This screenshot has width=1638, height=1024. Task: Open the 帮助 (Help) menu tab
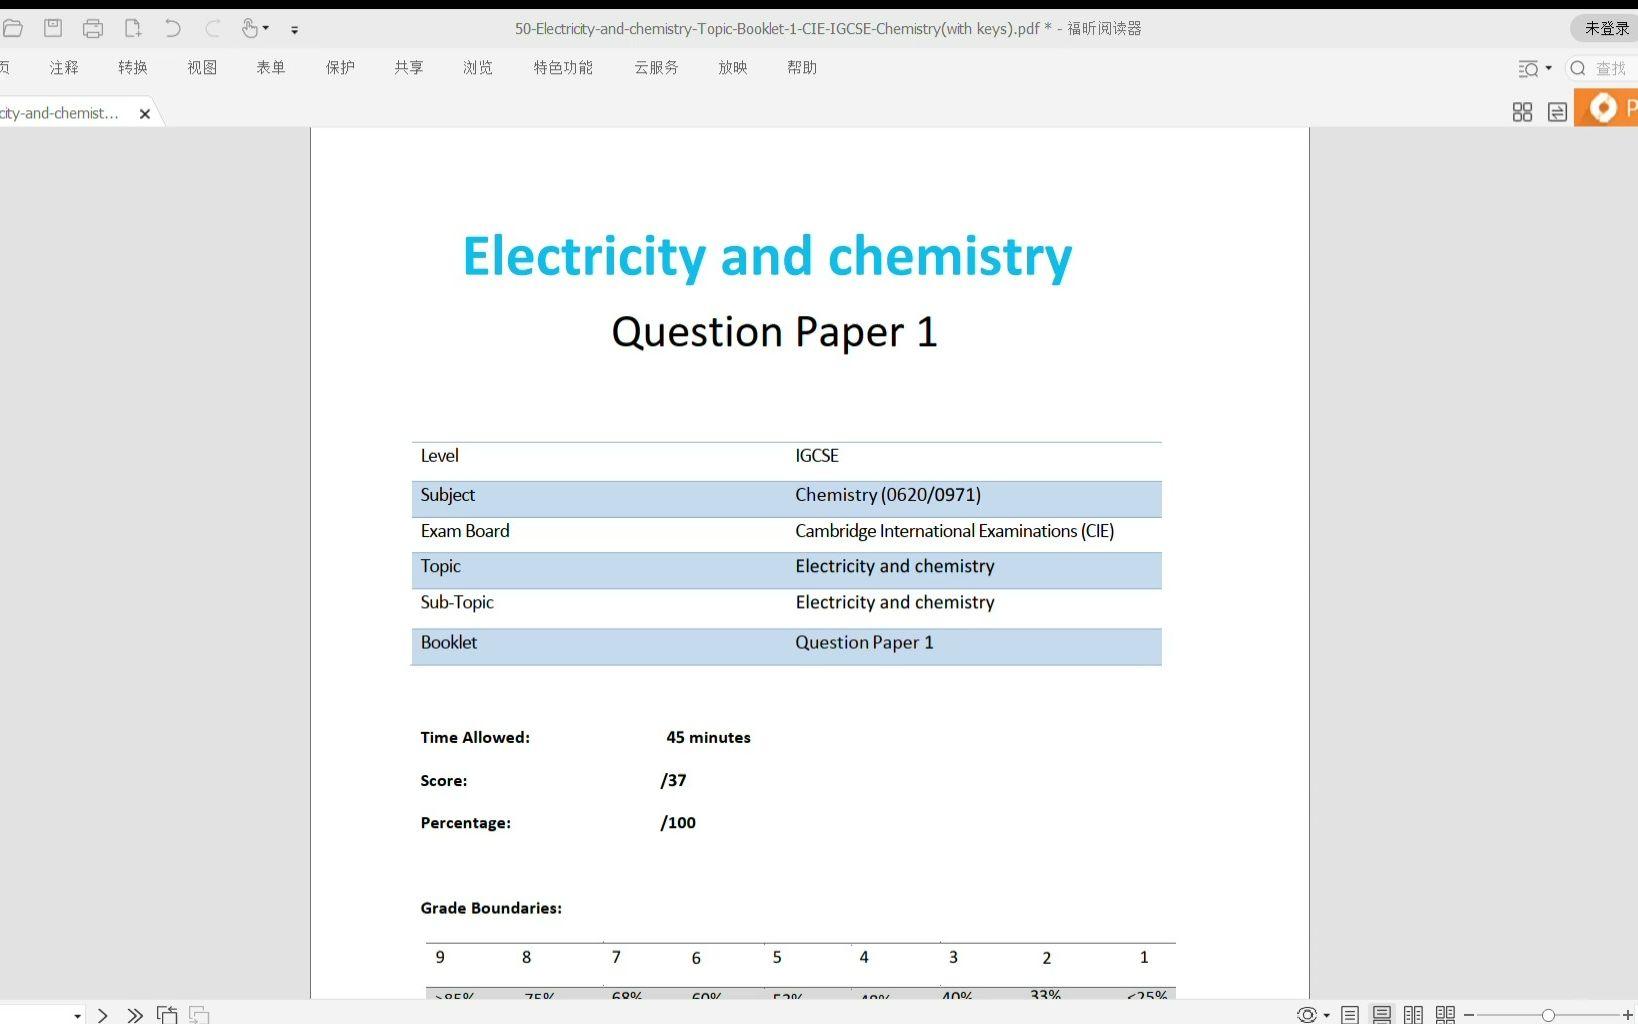coord(802,67)
